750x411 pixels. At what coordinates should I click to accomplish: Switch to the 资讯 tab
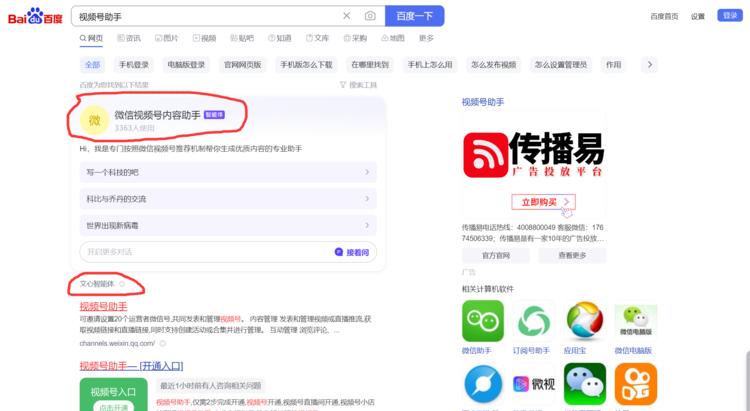tap(129, 38)
